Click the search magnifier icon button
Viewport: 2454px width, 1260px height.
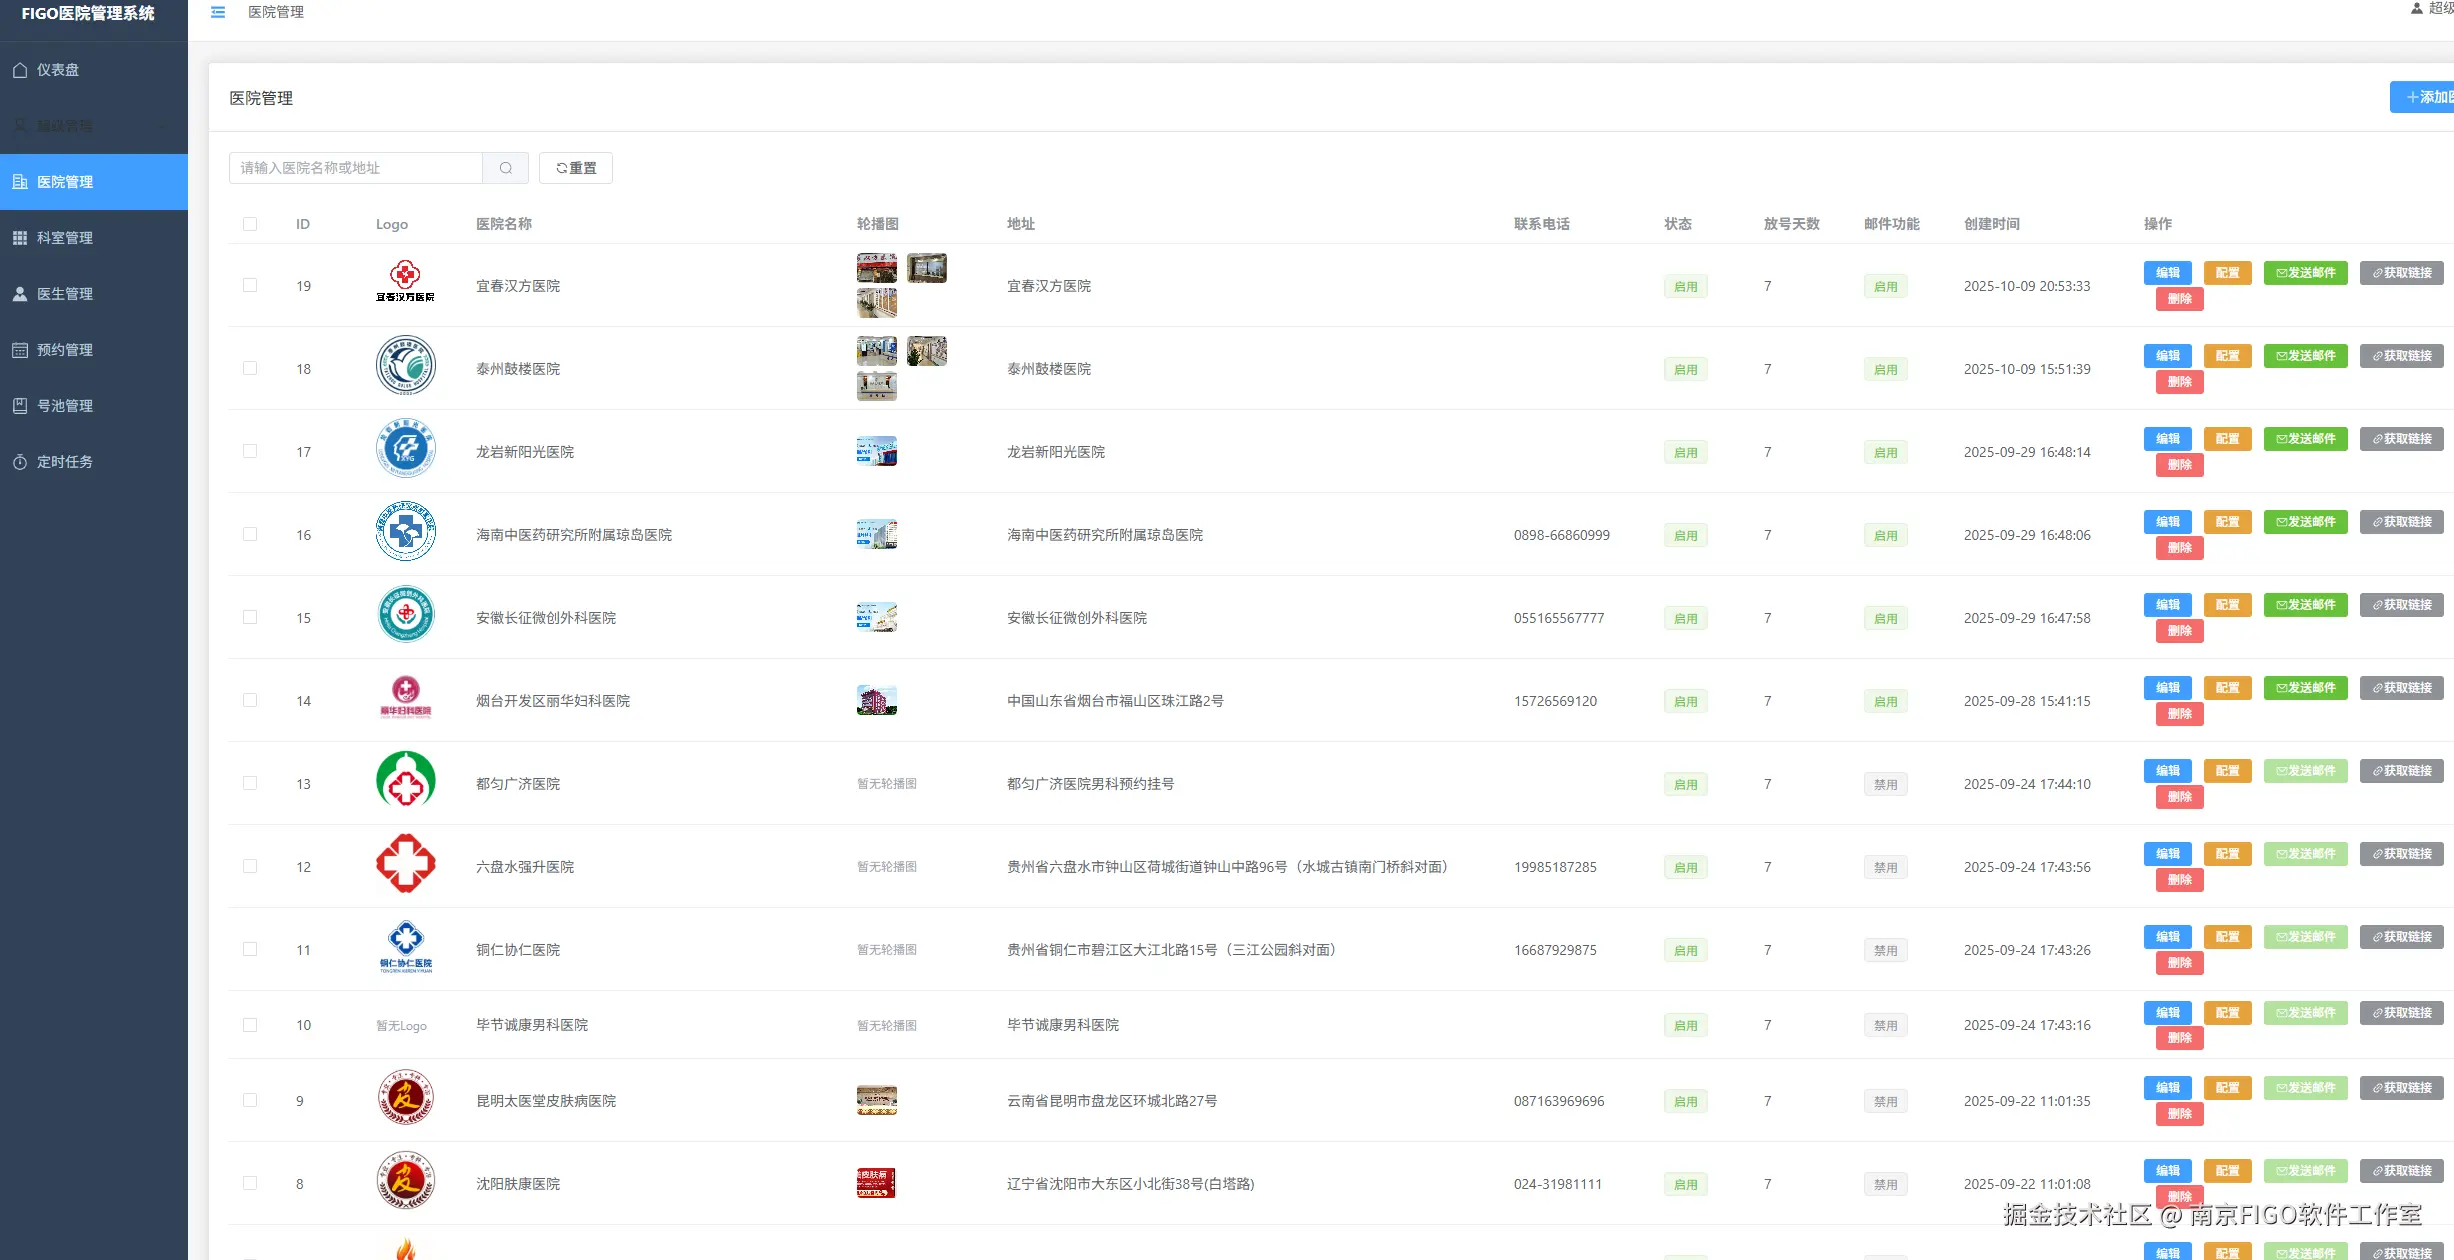506,168
